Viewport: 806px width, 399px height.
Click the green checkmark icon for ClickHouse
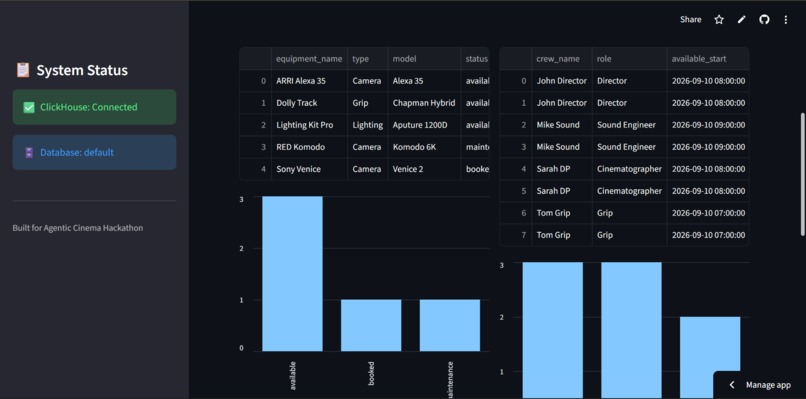29,107
